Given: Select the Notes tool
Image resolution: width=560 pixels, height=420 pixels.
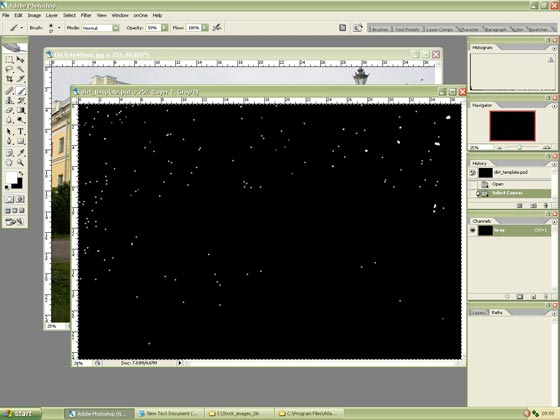Looking at the screenshot, I should pos(10,153).
